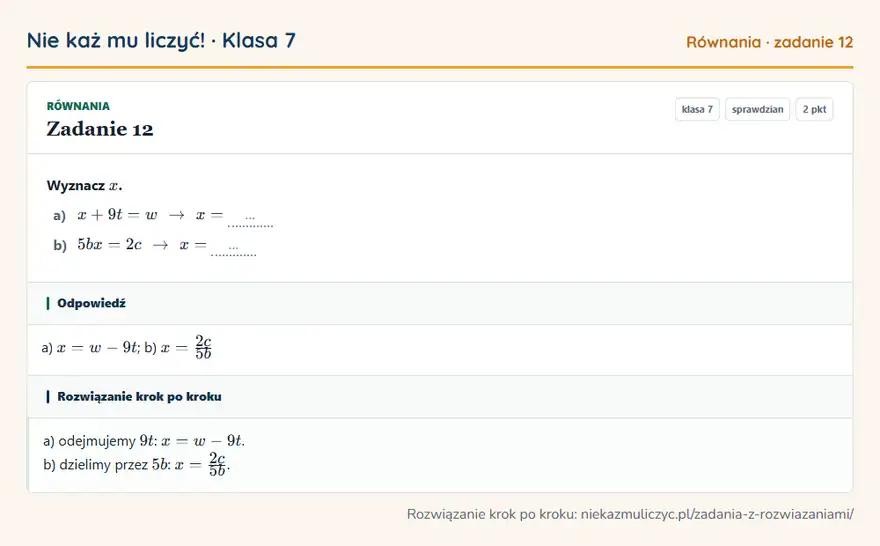880x546 pixels.
Task: Click the step 'b) dzielimy przez 5b'
Action: [x=136, y=465]
